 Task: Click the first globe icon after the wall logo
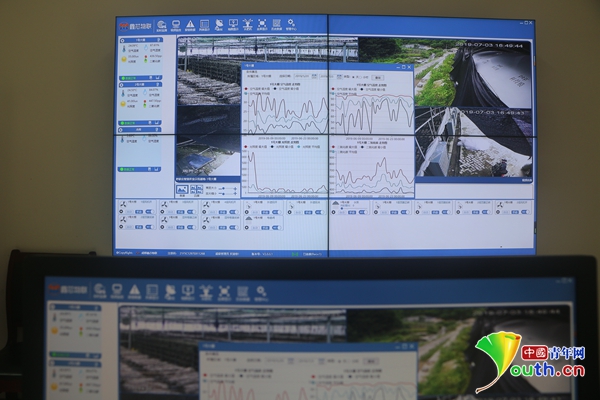[163, 25]
